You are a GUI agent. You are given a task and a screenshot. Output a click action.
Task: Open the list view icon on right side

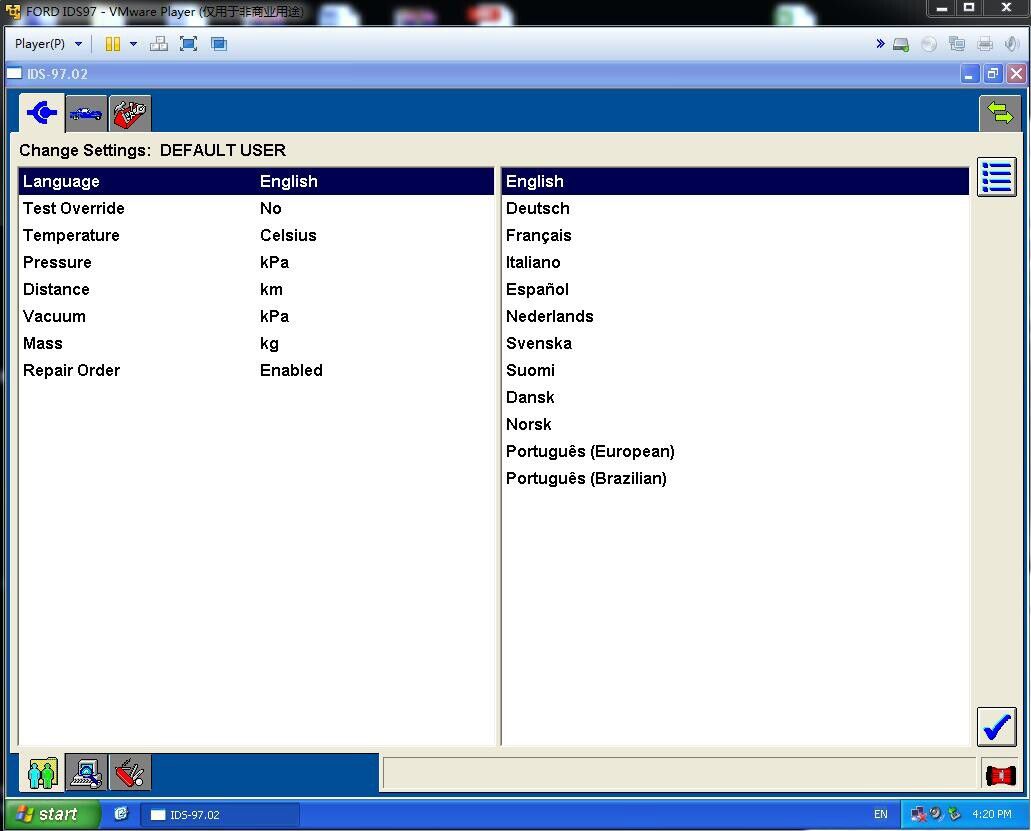pos(996,177)
